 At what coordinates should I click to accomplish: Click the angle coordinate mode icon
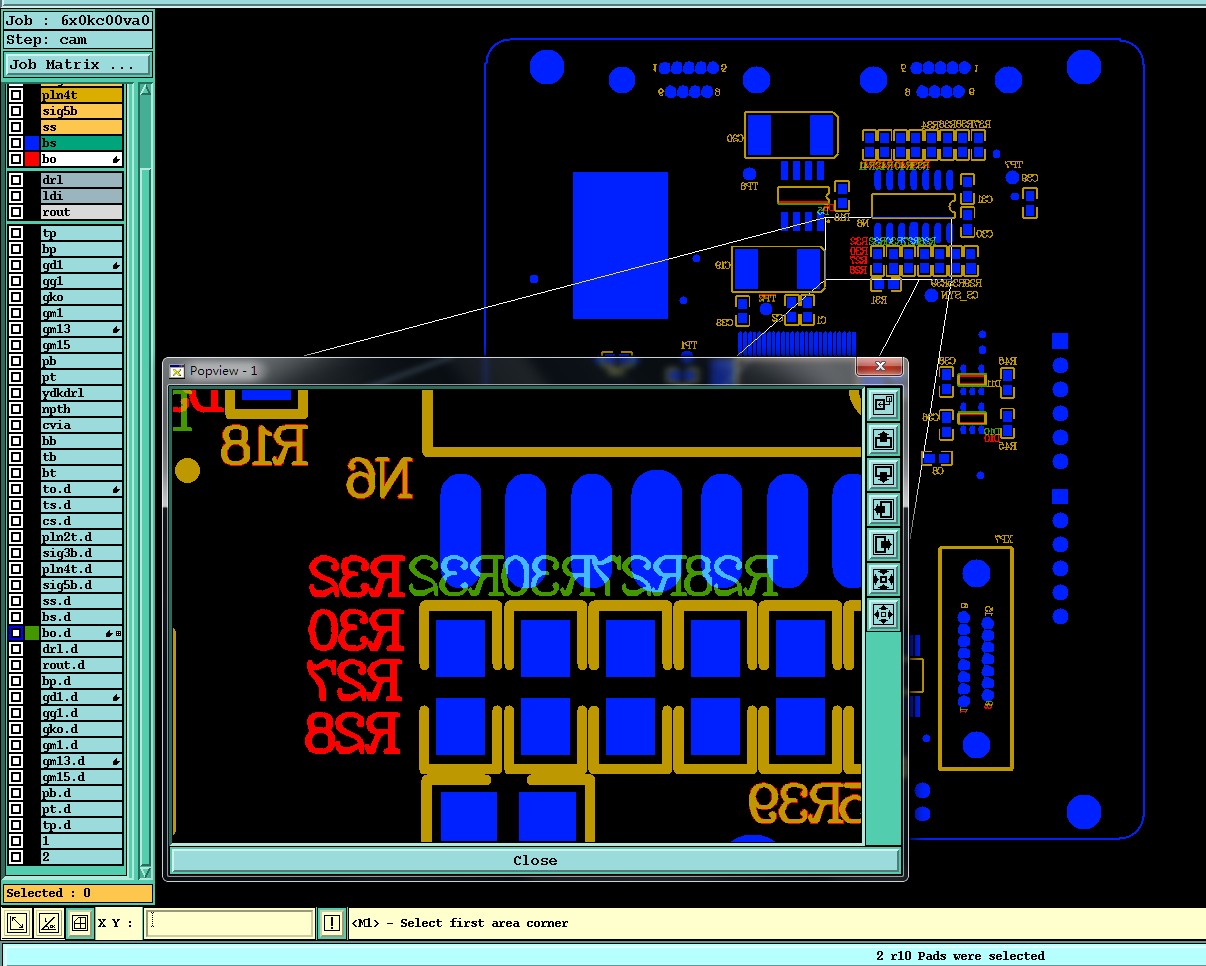coord(48,923)
